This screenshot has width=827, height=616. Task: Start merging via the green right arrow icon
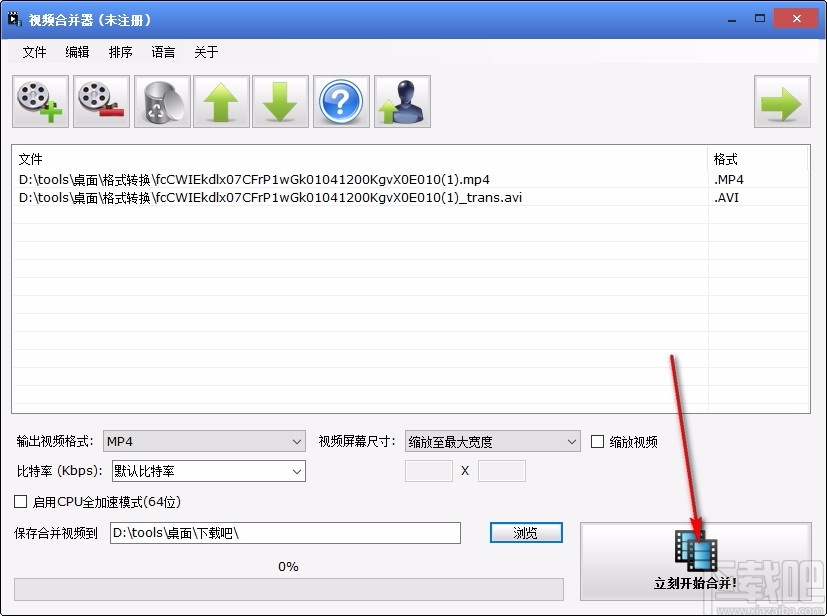[781, 101]
